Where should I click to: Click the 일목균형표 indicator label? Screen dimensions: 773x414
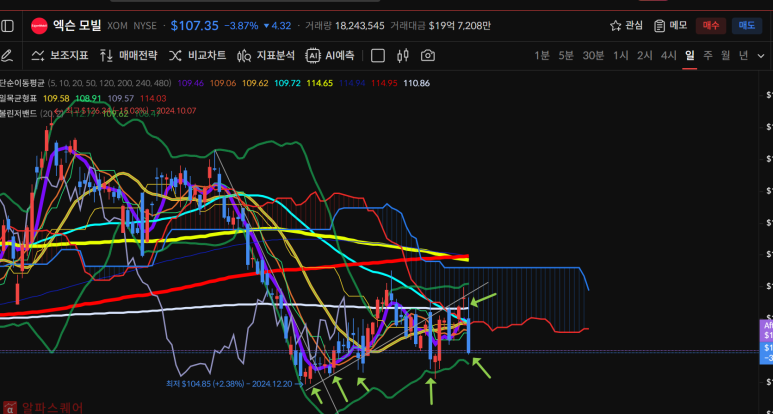pyautogui.click(x=18, y=98)
